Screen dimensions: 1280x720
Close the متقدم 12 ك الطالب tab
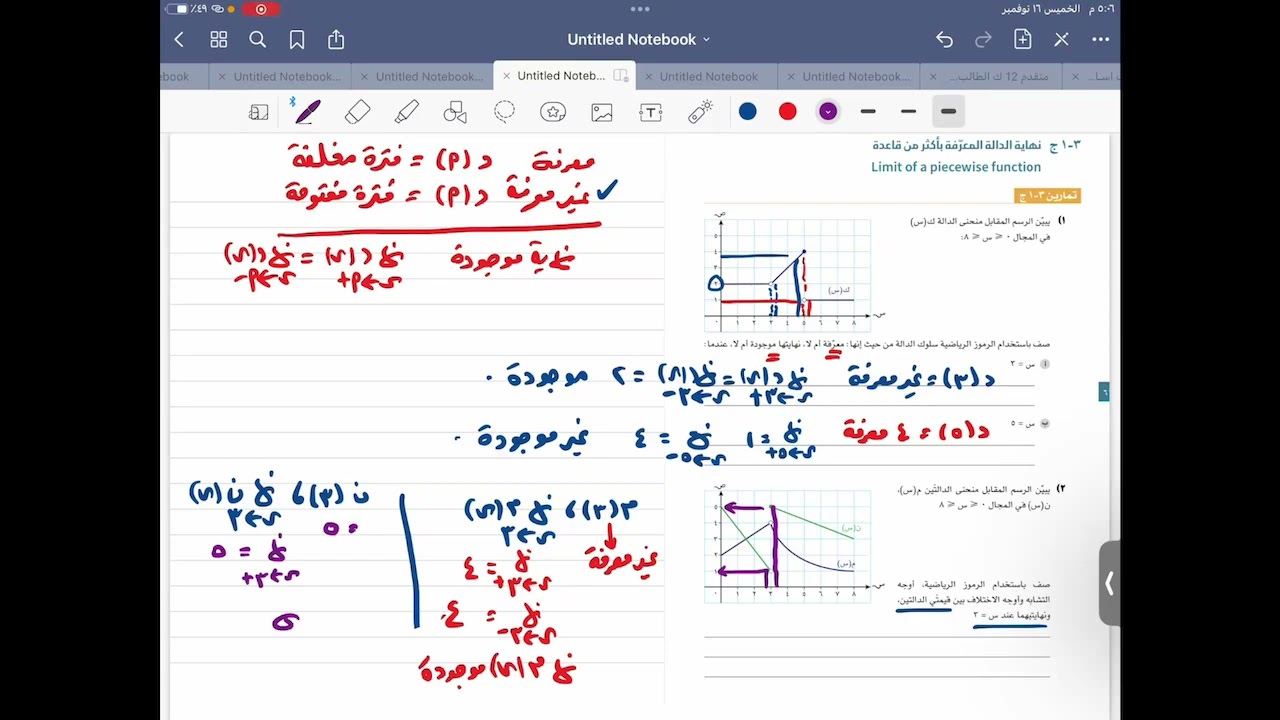coord(933,76)
